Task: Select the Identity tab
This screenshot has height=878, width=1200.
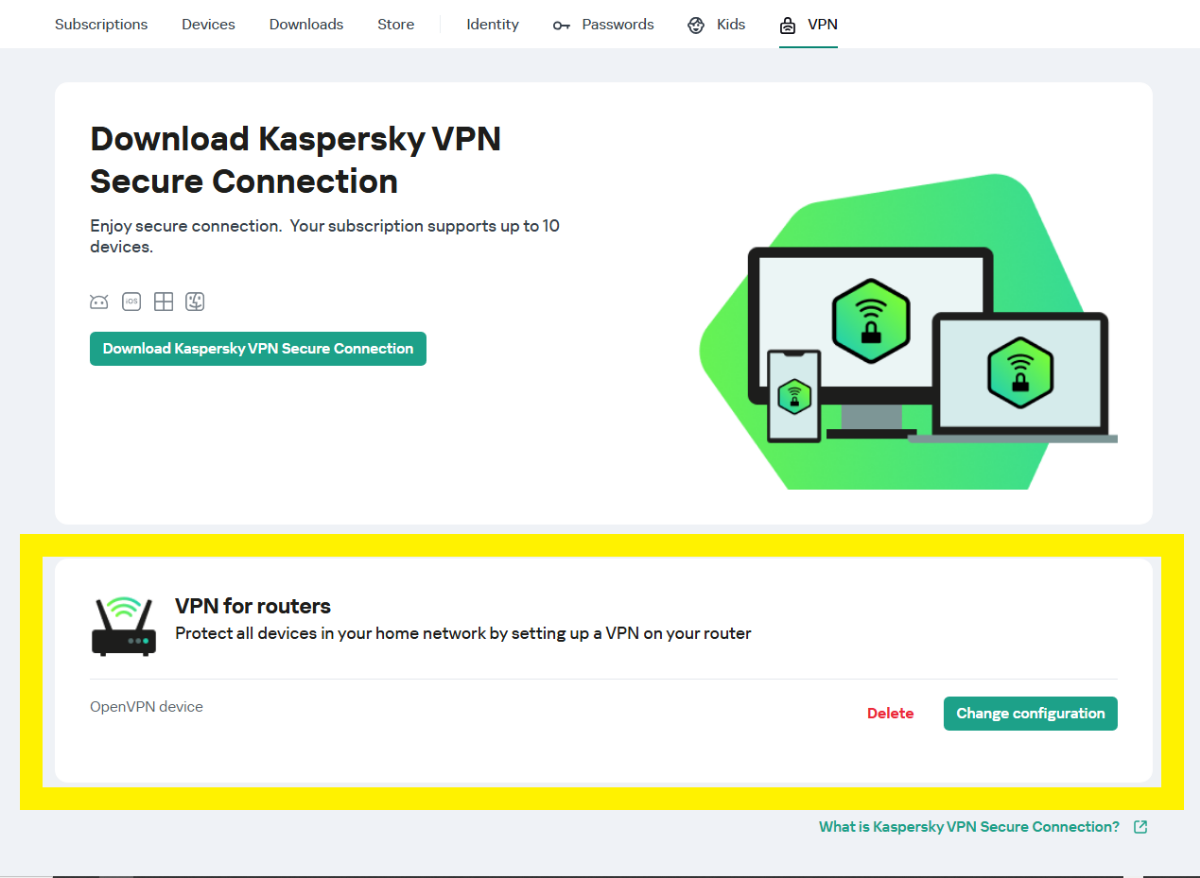Action: [x=493, y=24]
